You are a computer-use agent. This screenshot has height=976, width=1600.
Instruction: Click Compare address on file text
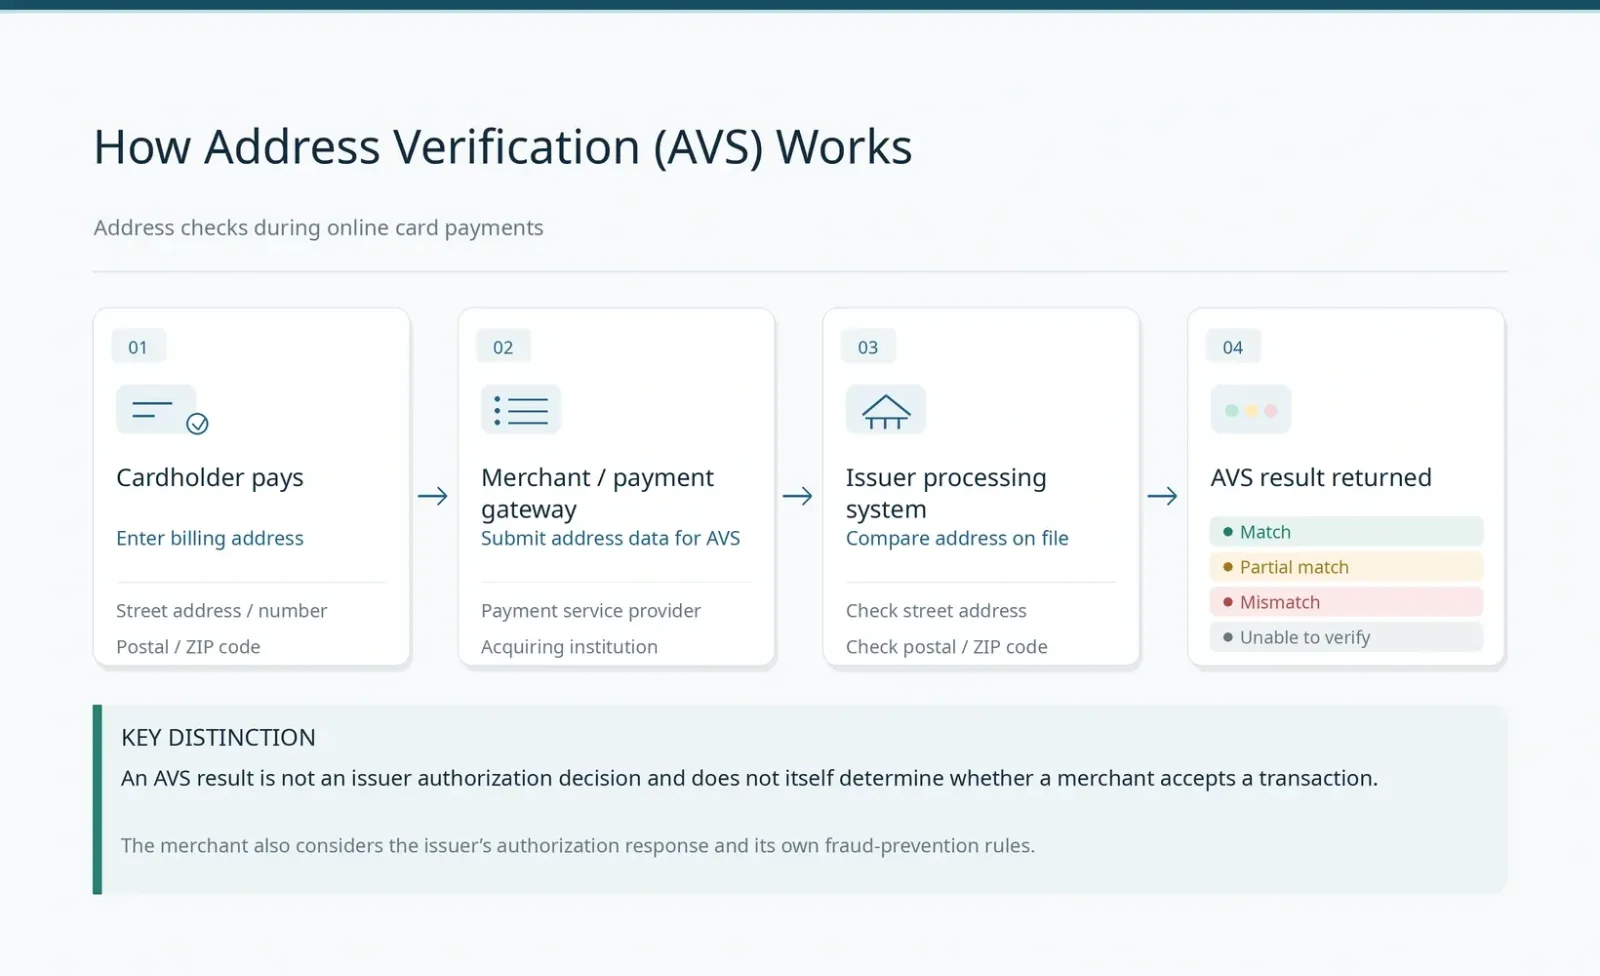(957, 538)
